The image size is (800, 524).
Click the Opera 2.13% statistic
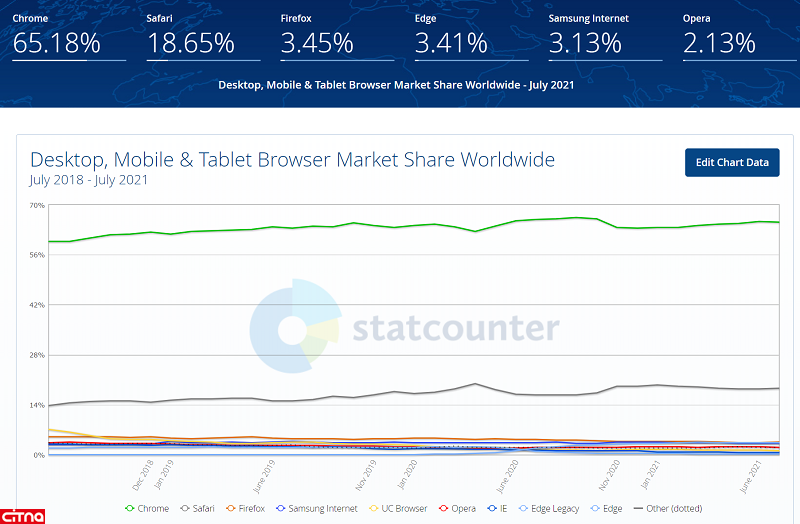click(719, 43)
